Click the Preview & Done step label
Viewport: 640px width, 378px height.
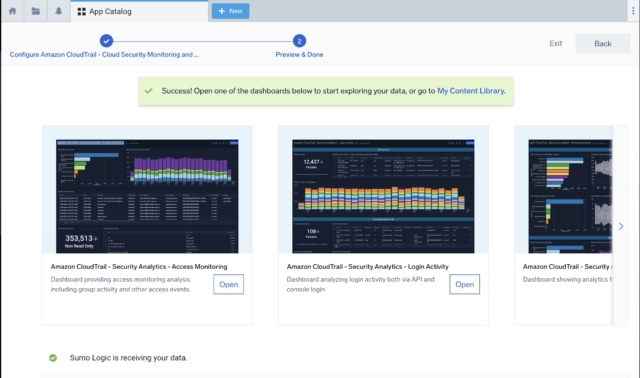[299, 54]
